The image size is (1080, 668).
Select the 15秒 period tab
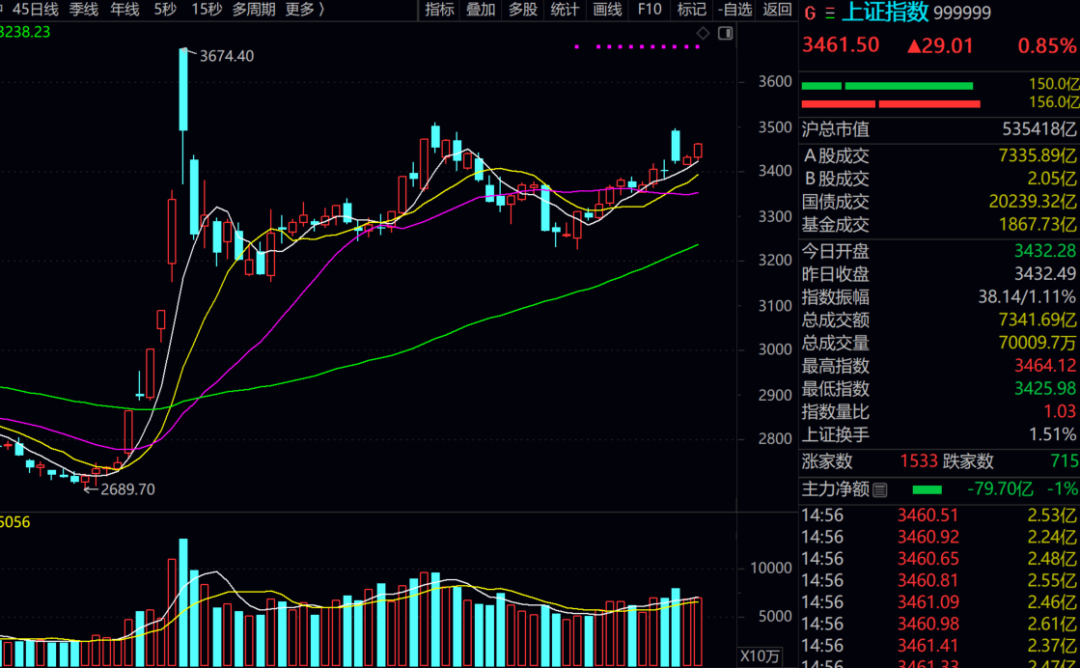[207, 10]
